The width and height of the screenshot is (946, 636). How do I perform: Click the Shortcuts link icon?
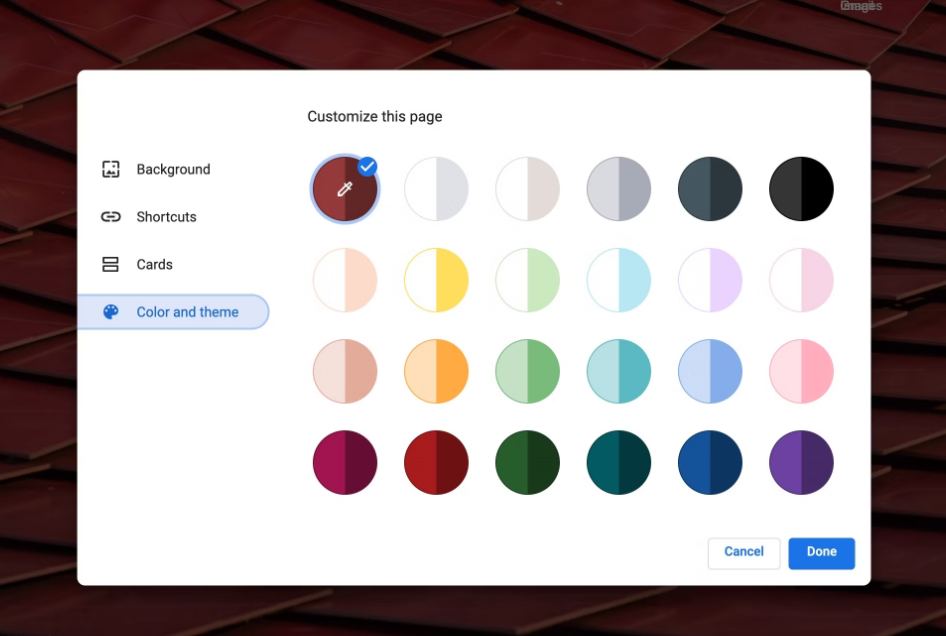click(111, 217)
